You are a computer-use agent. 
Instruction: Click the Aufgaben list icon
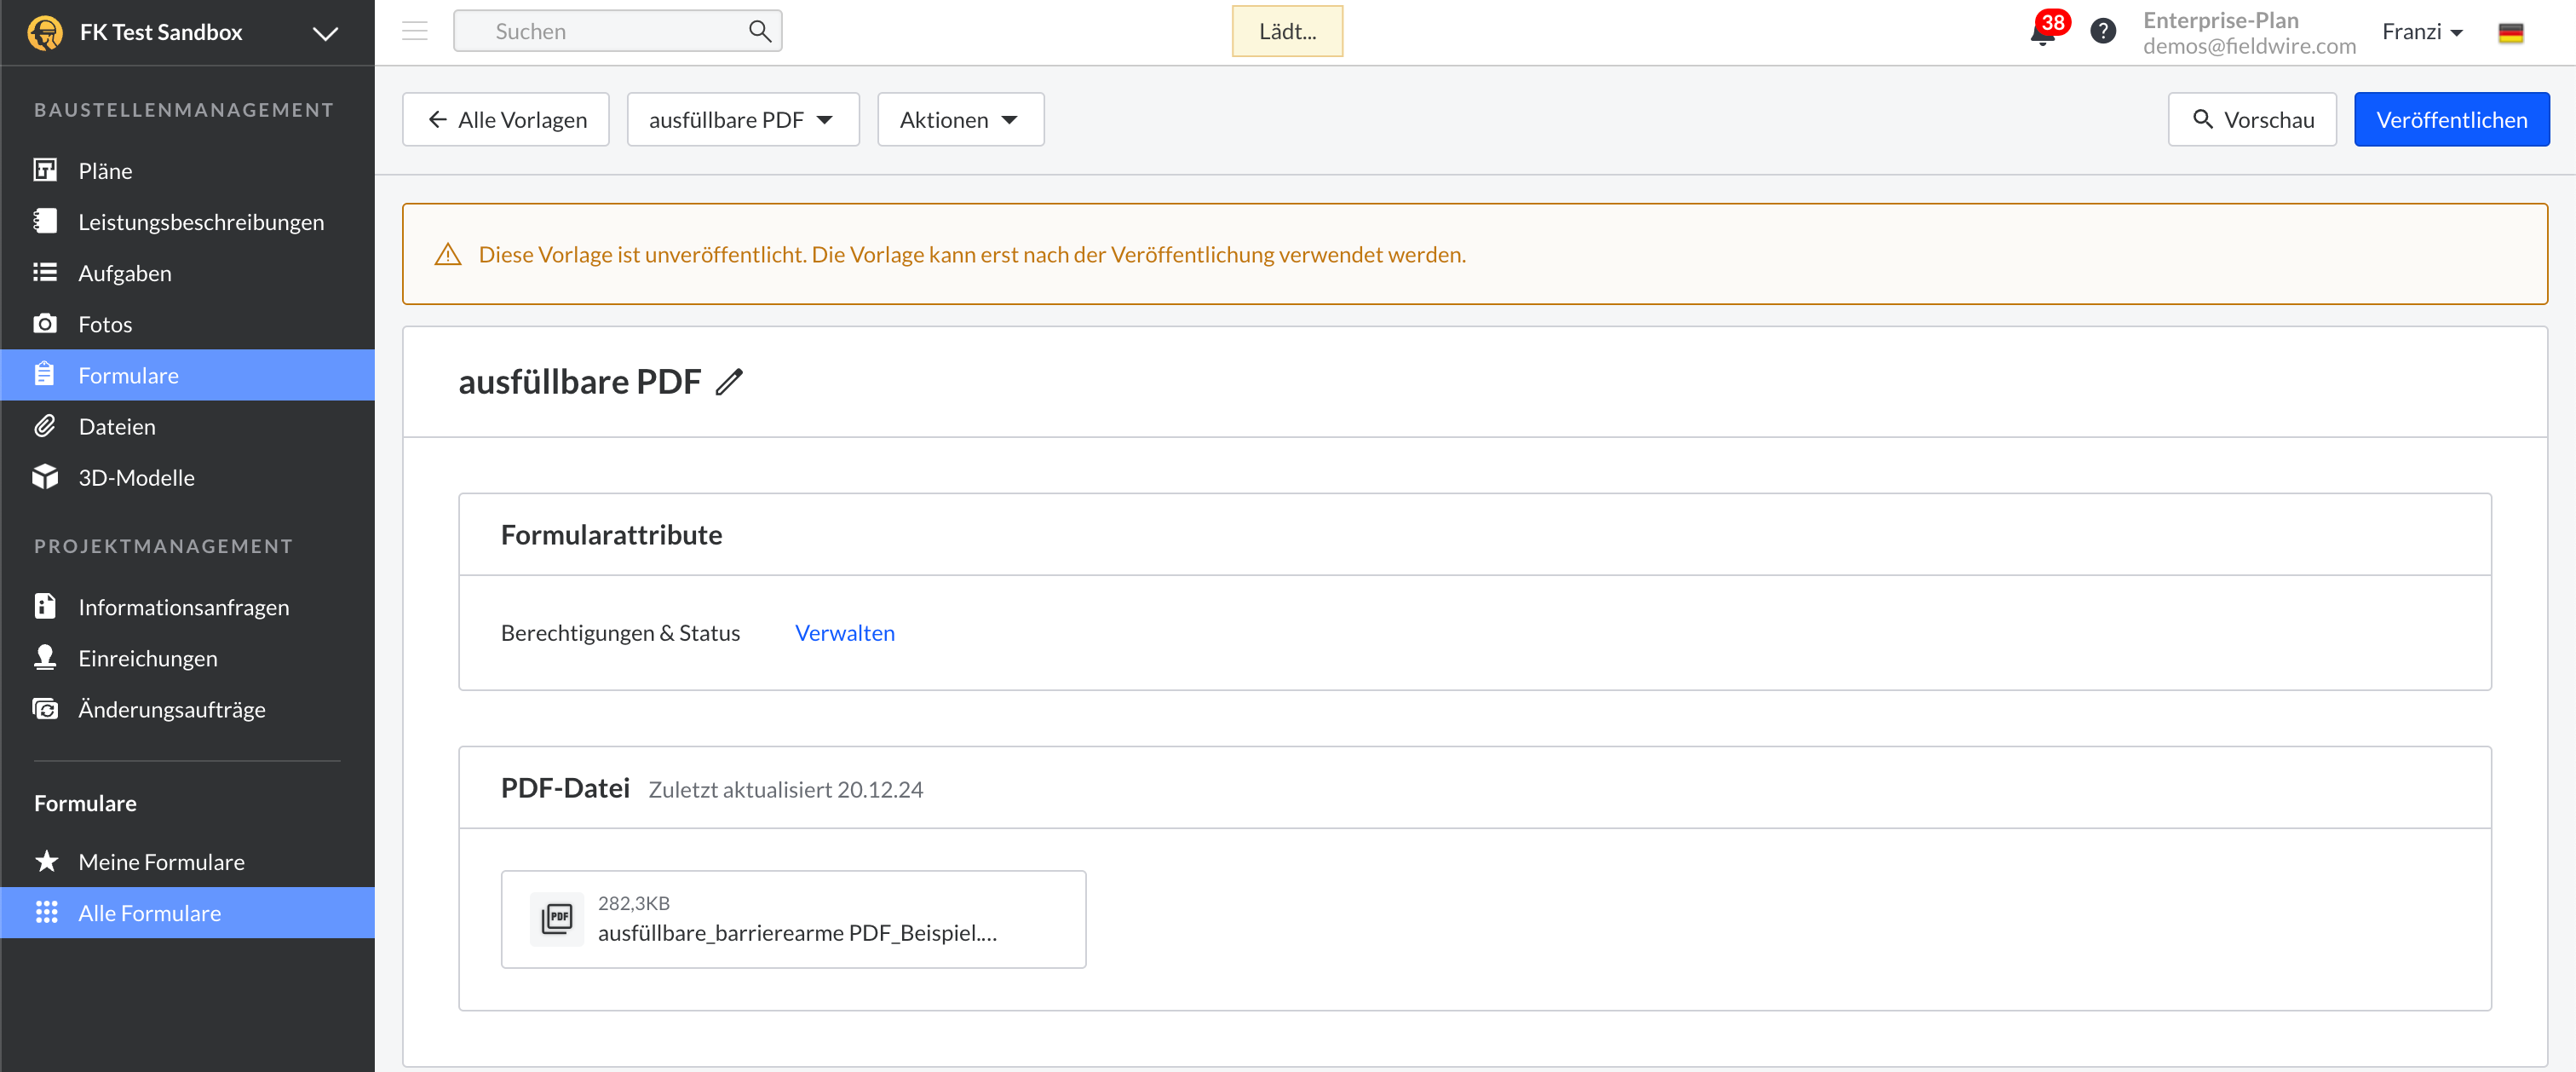[x=45, y=272]
